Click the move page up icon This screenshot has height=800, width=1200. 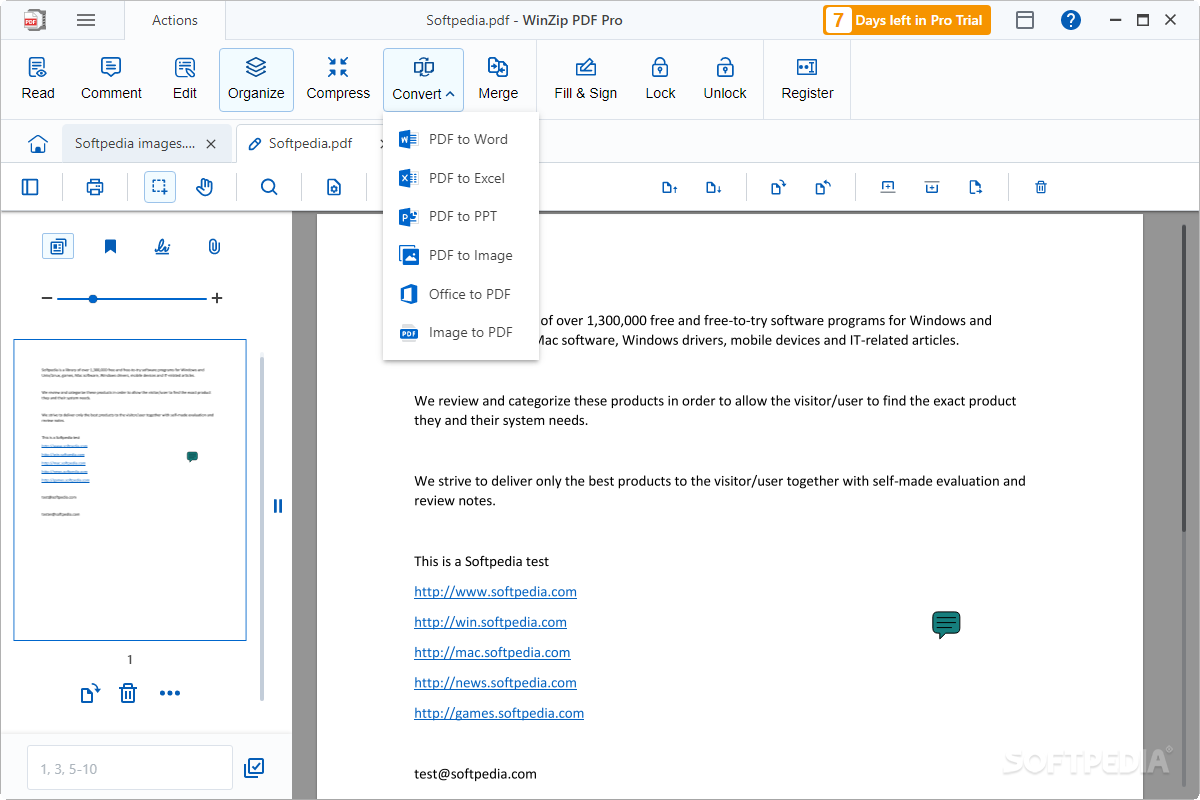coord(670,187)
